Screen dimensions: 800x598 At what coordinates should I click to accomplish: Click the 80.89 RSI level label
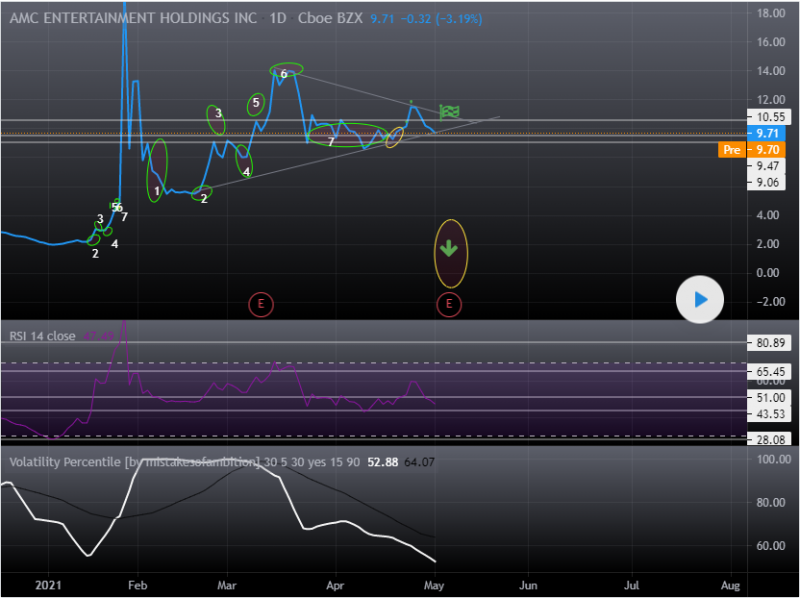point(768,343)
